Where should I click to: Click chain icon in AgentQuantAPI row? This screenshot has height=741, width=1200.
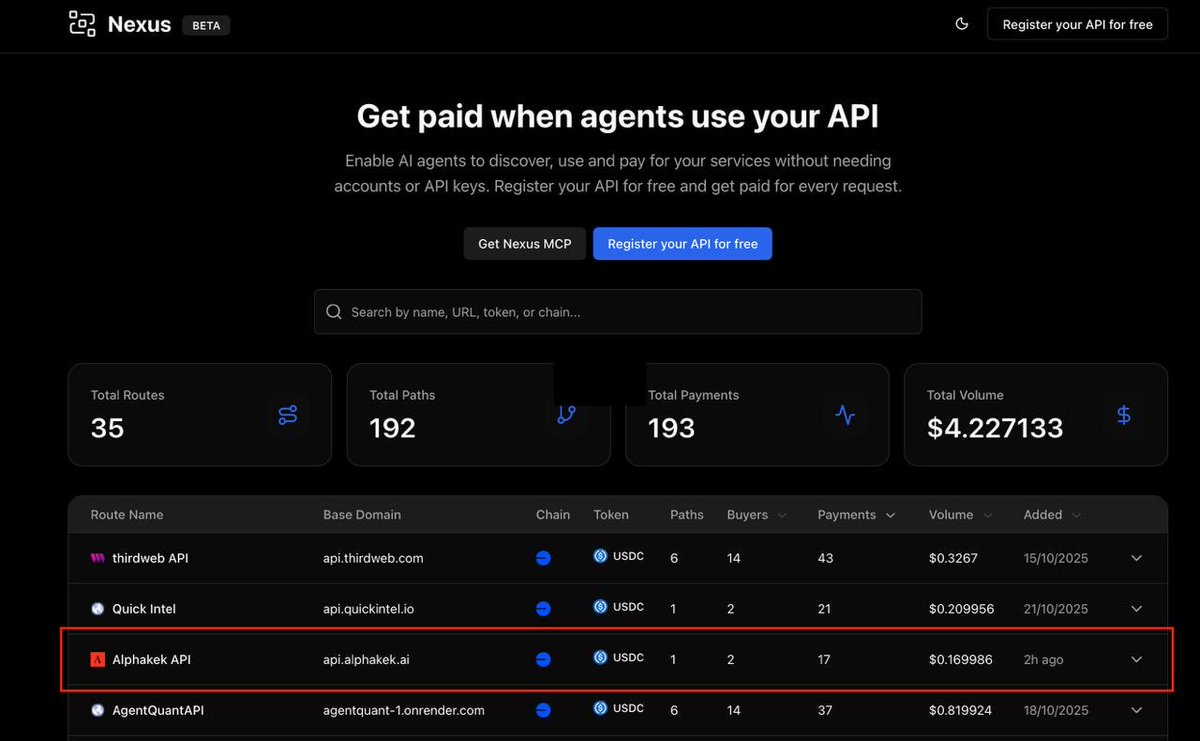click(x=544, y=710)
